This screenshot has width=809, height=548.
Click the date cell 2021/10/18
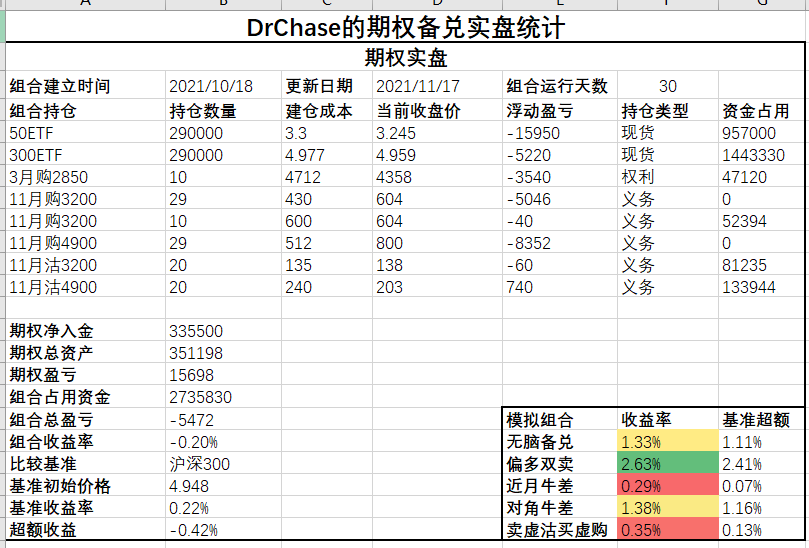pyautogui.click(x=223, y=86)
